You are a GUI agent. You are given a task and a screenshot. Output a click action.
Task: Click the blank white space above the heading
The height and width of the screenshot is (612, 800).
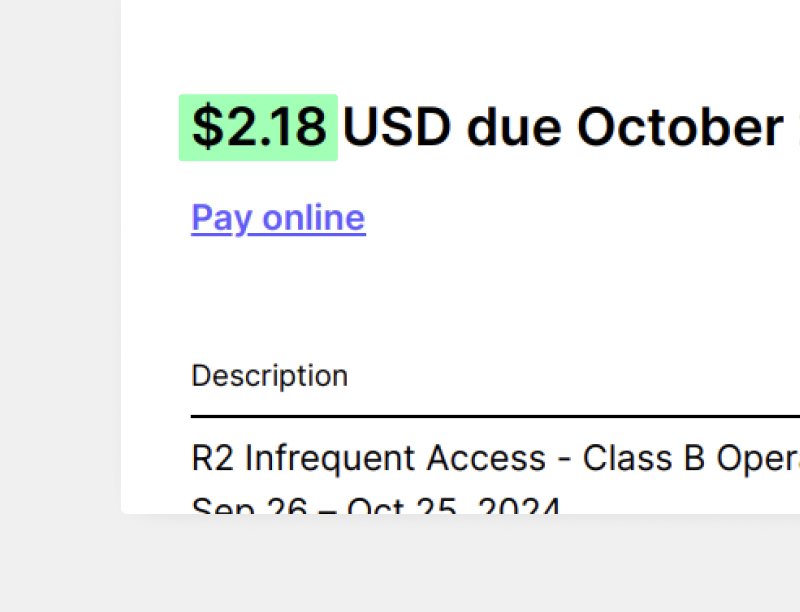pyautogui.click(x=450, y=45)
